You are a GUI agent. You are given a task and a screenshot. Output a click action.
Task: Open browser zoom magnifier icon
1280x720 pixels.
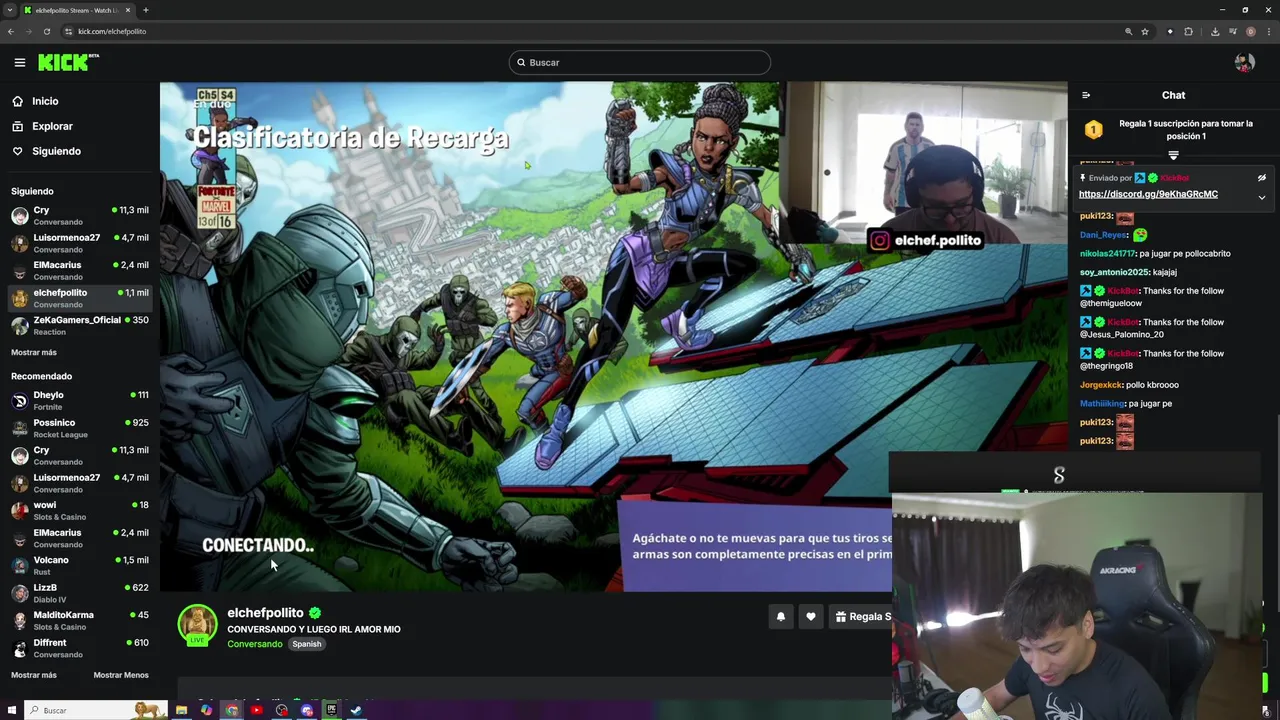[1129, 31]
